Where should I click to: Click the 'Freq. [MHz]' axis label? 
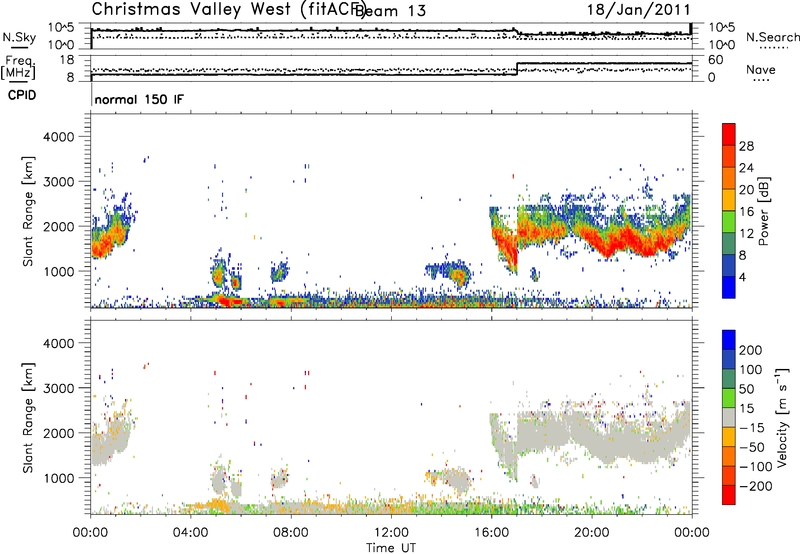coord(19,68)
